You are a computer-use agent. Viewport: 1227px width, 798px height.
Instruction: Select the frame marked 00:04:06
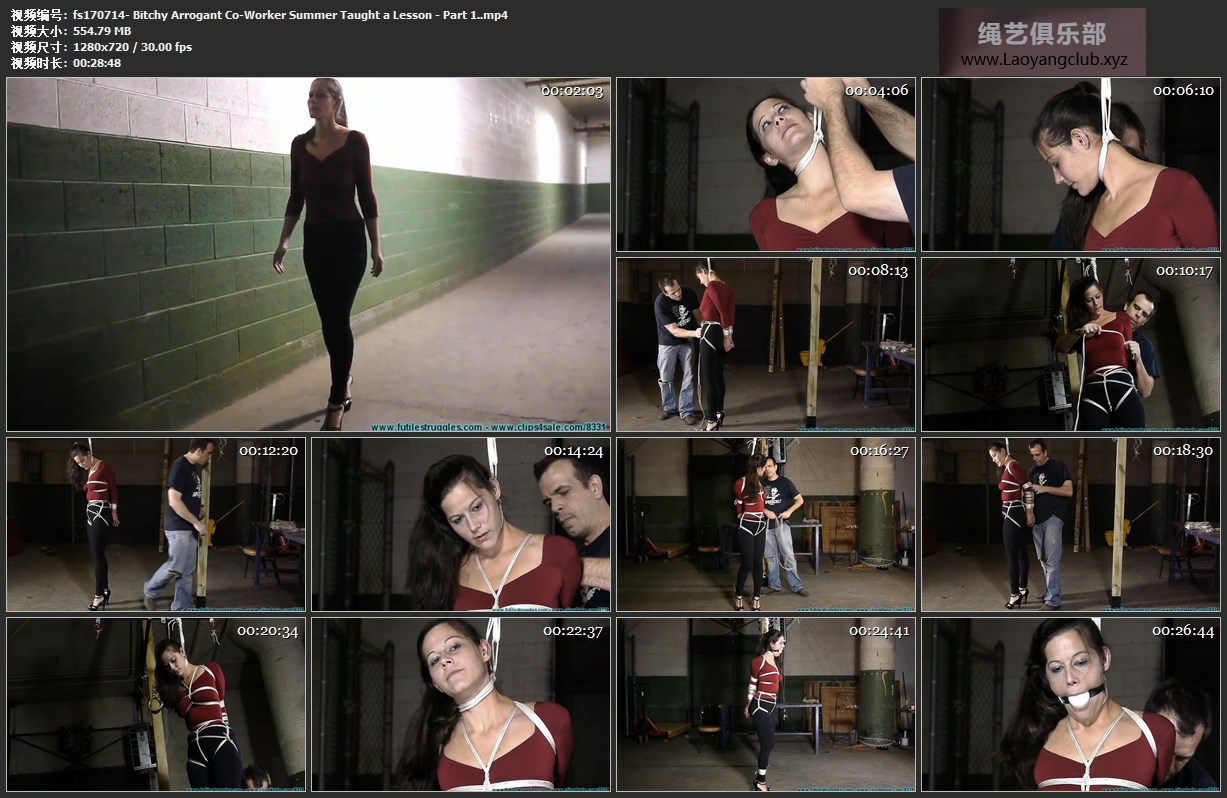click(765, 165)
